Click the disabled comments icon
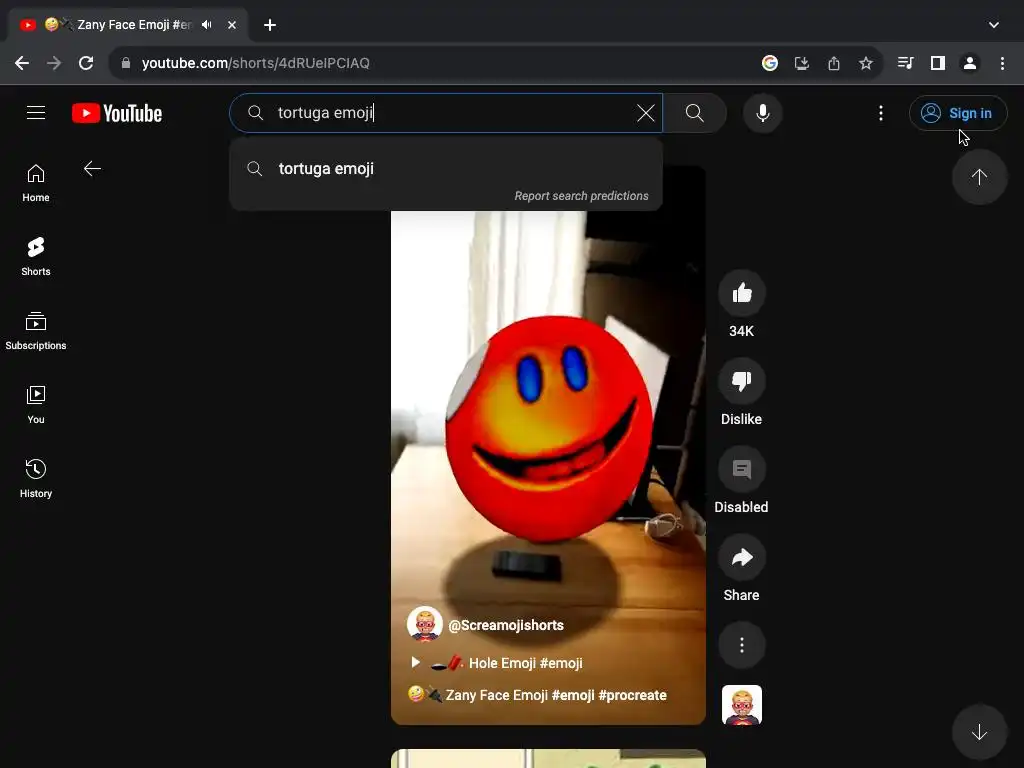The image size is (1024, 768). click(742, 470)
